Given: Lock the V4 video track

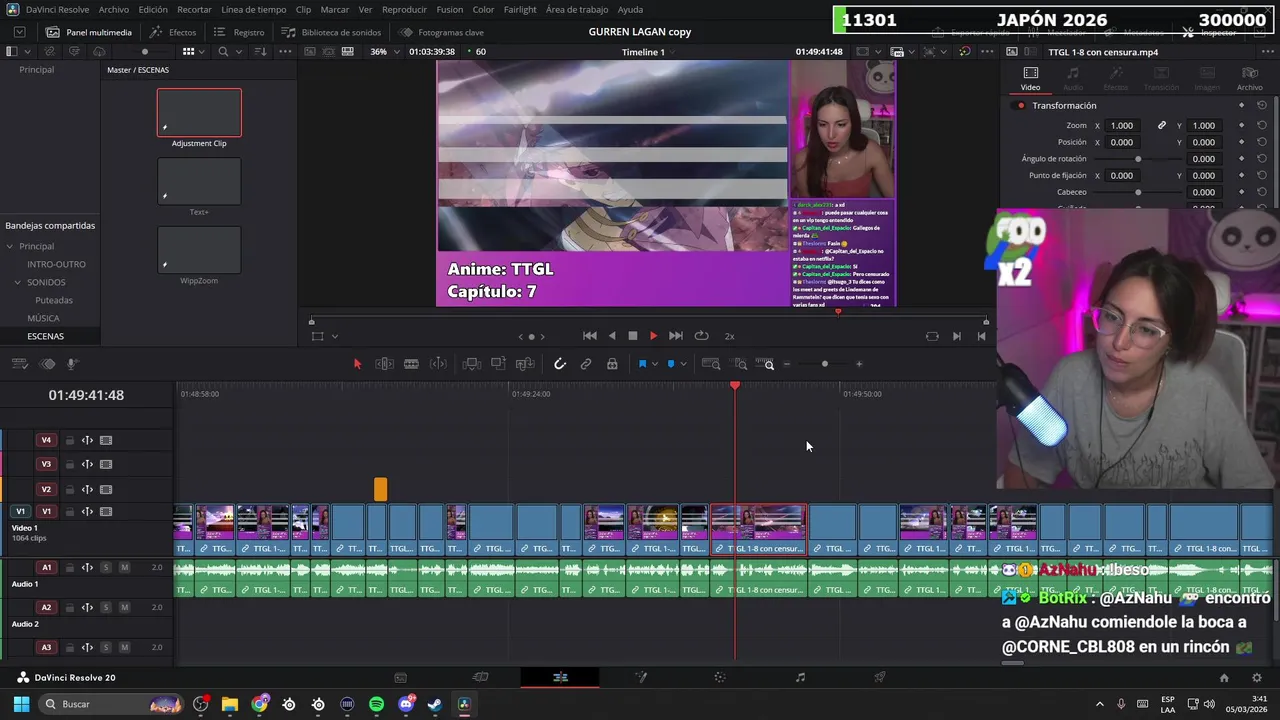Looking at the screenshot, I should click(x=70, y=440).
